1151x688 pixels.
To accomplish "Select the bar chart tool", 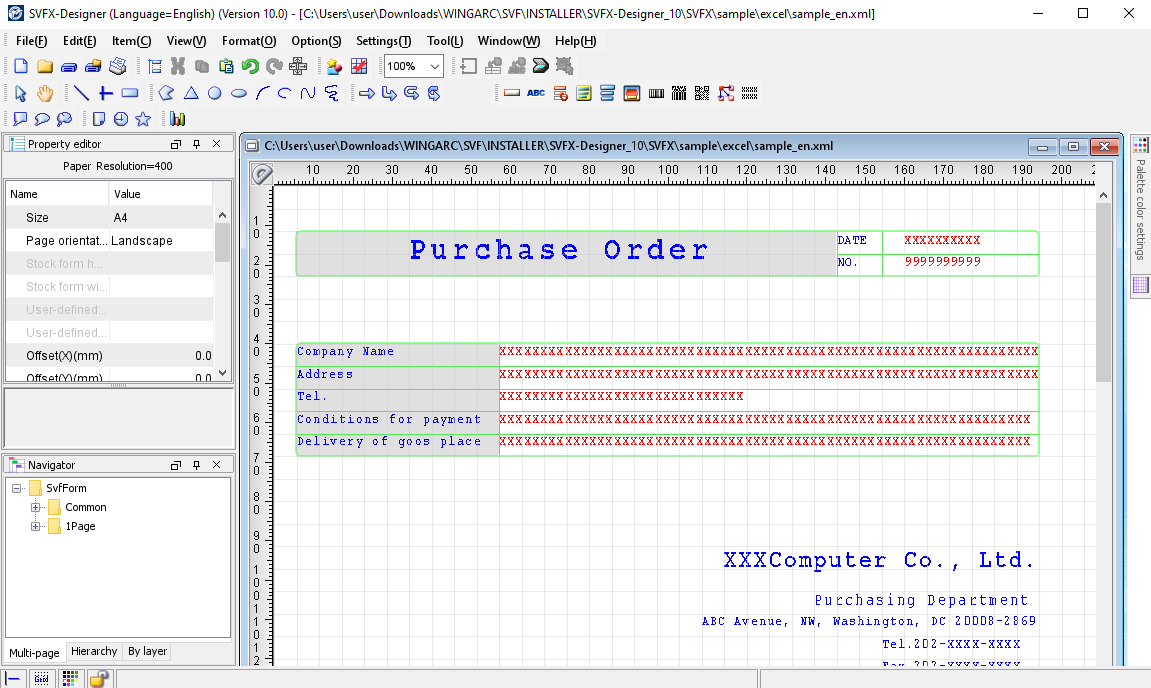I will click(178, 119).
